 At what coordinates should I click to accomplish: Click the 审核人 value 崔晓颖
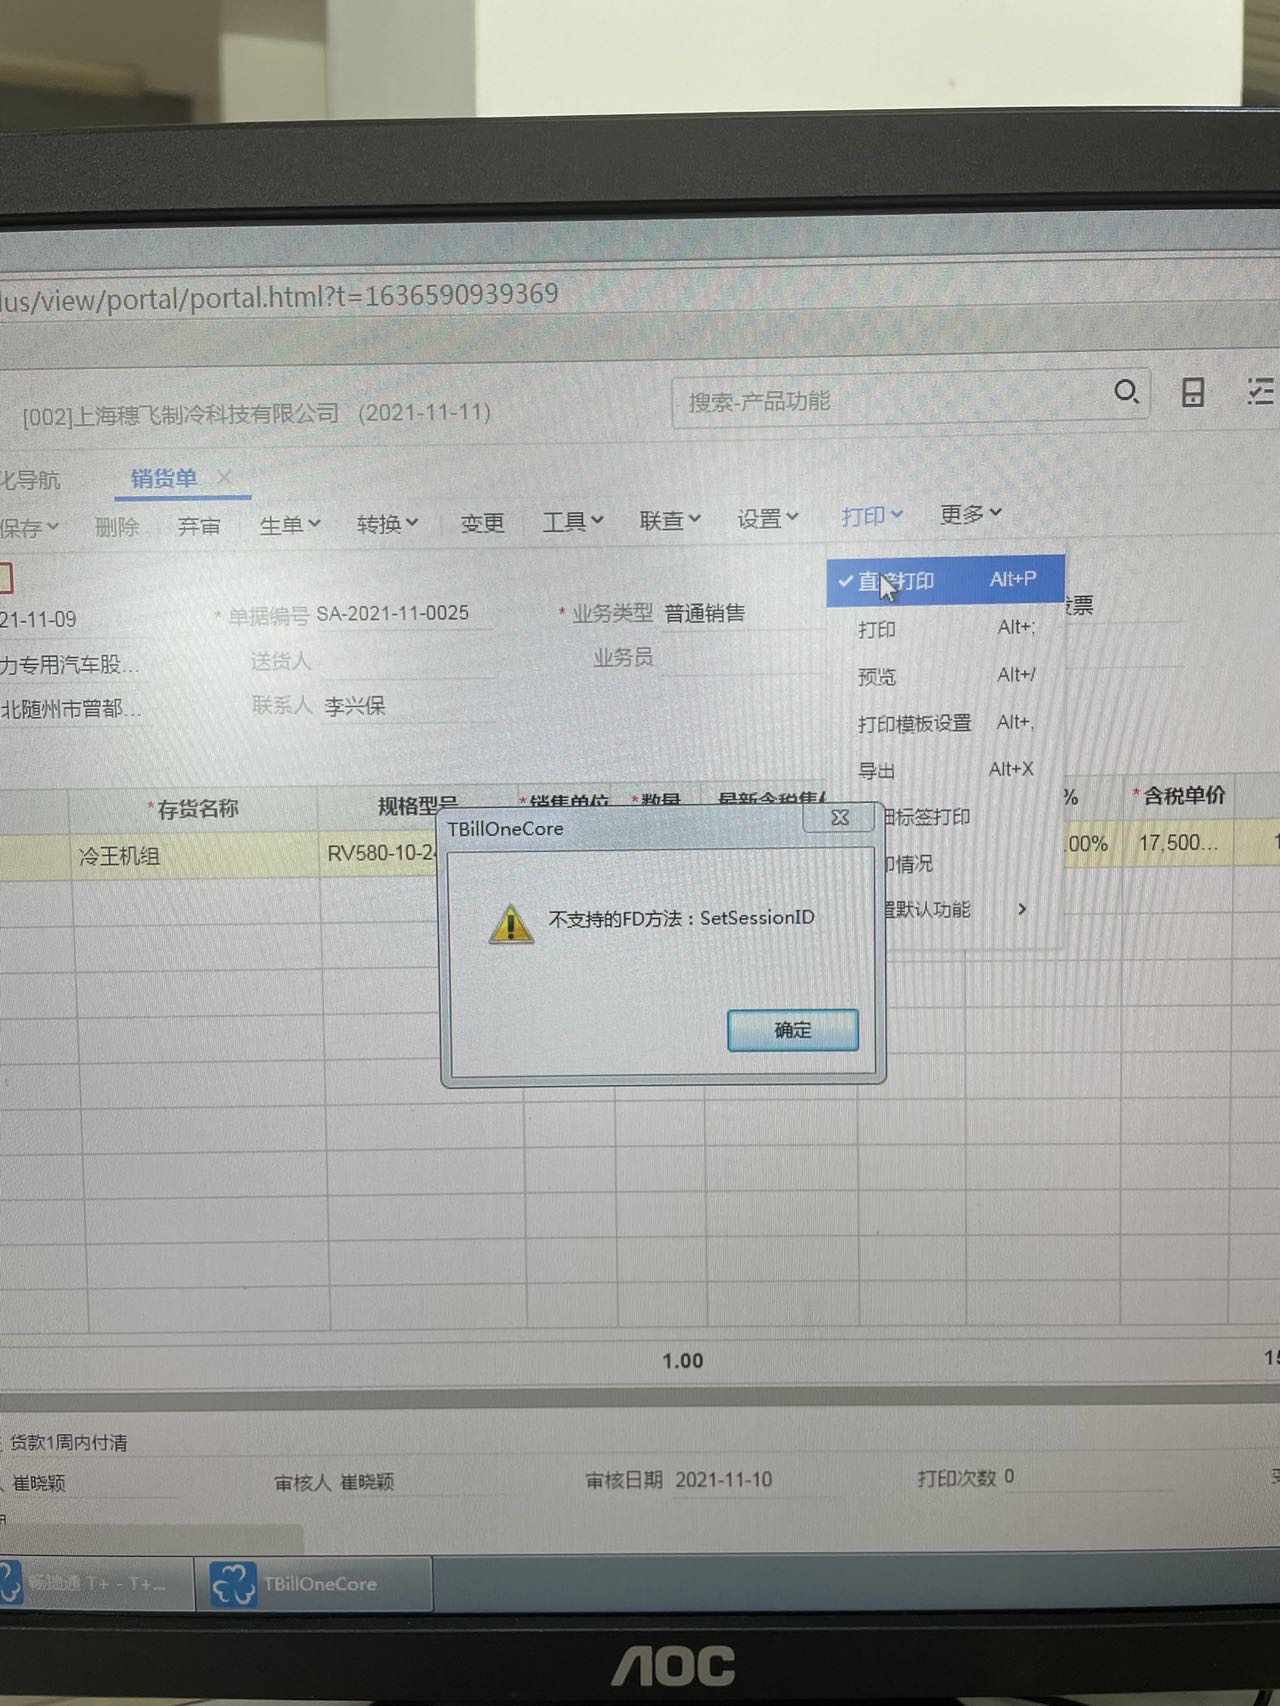[367, 1482]
